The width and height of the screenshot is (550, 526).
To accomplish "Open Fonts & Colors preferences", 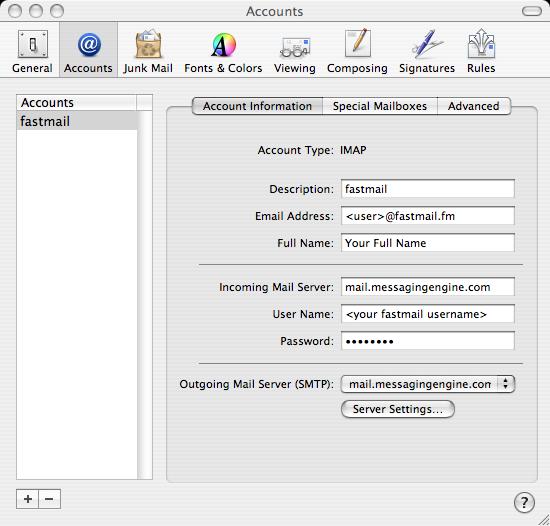I will click(223, 51).
